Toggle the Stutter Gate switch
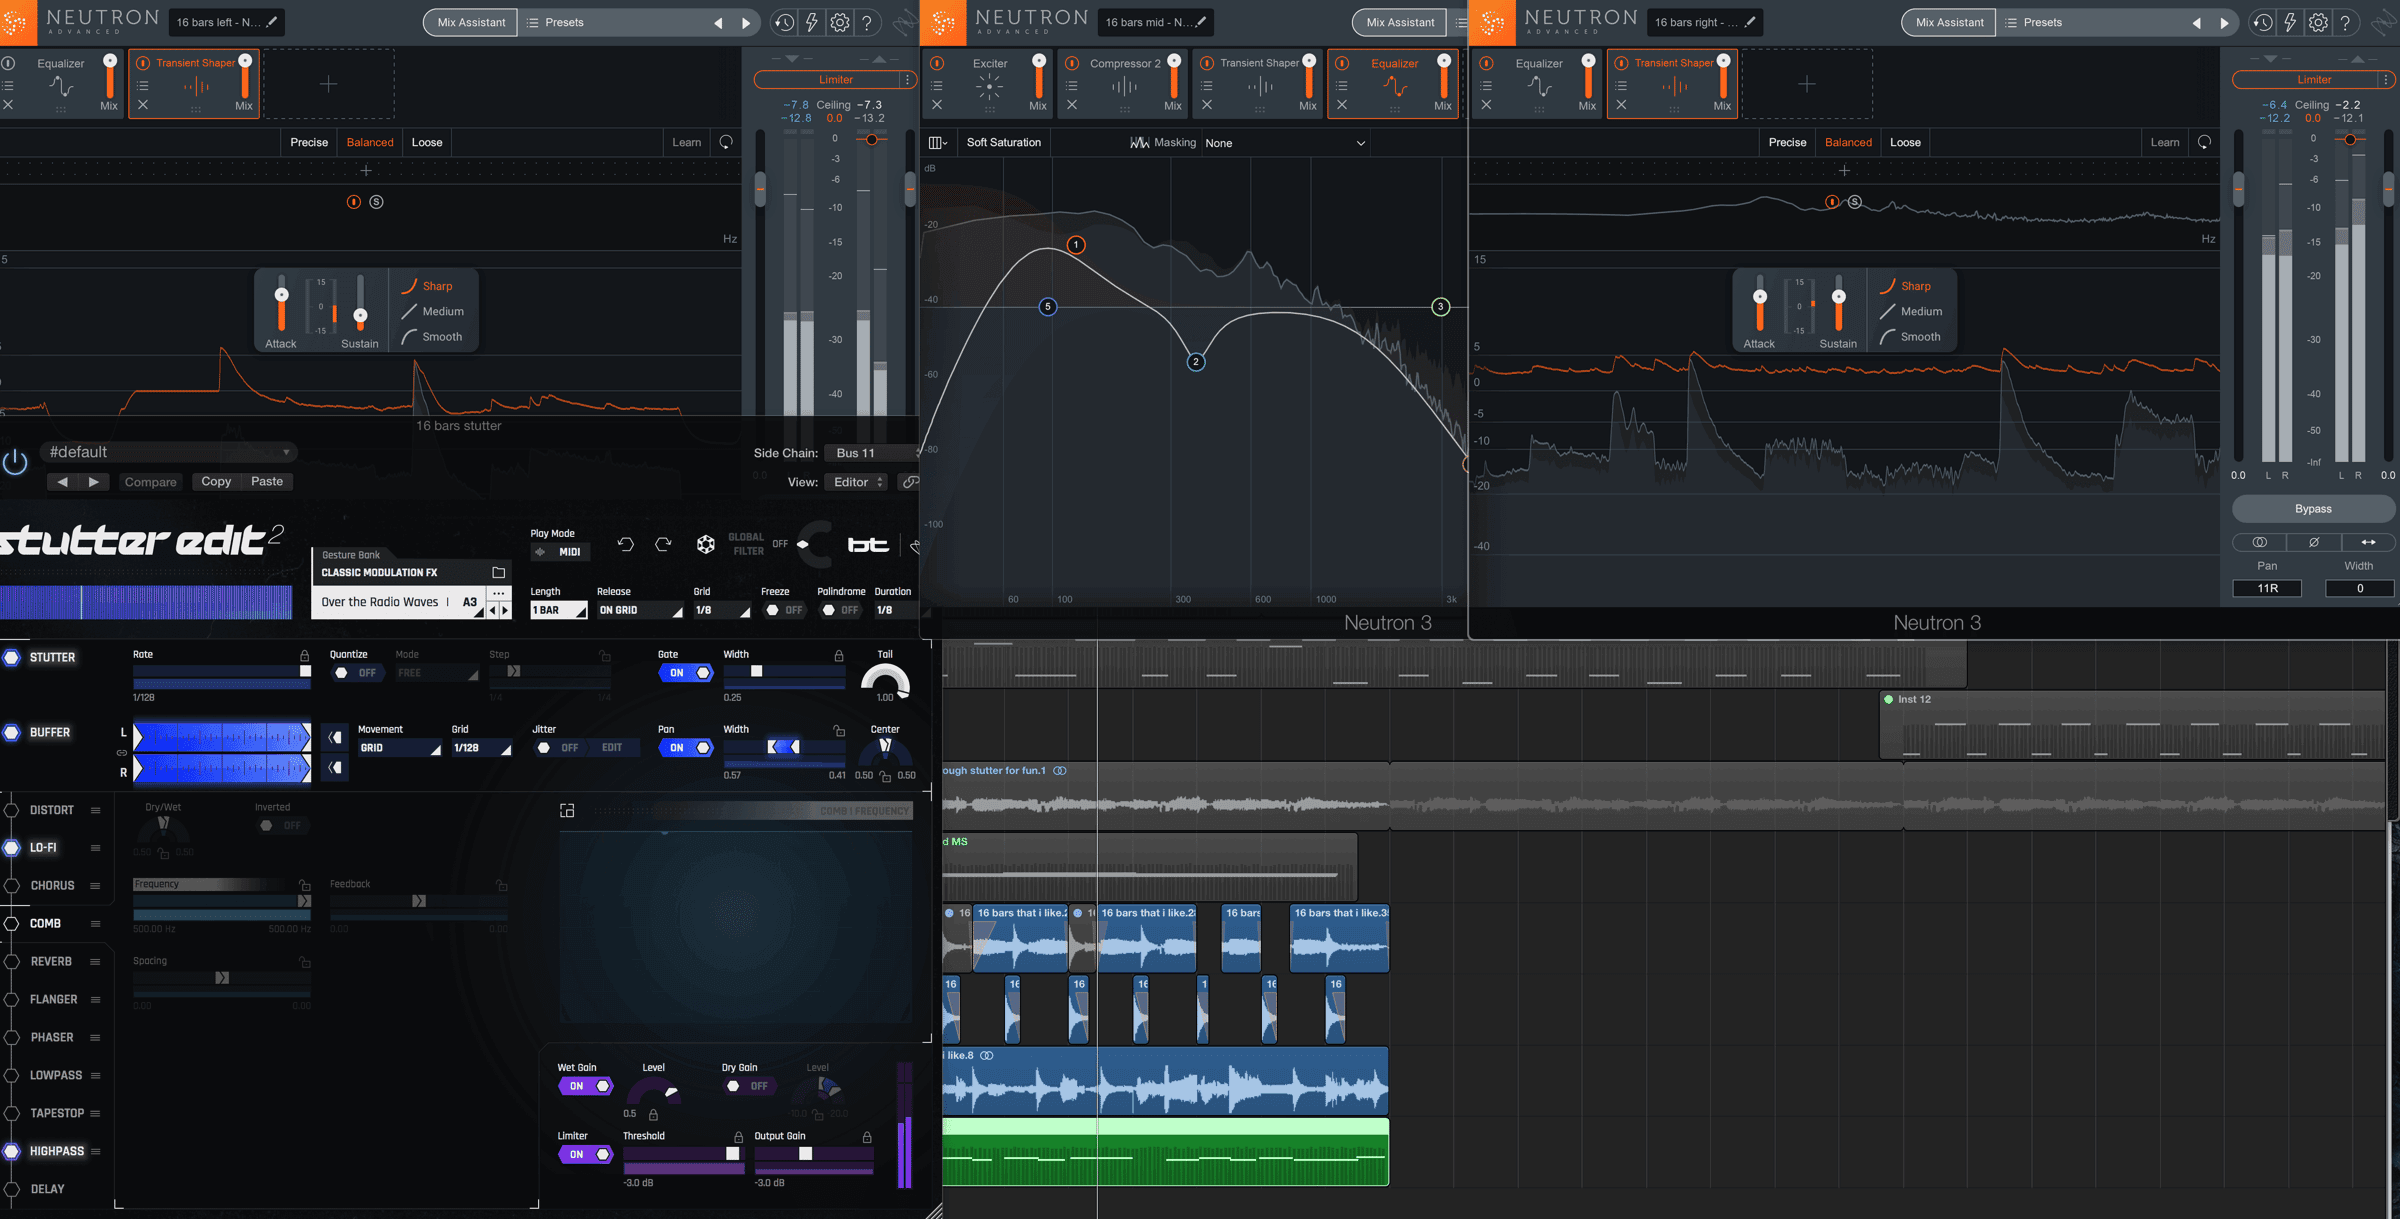Image resolution: width=2400 pixels, height=1219 pixels. [x=685, y=673]
